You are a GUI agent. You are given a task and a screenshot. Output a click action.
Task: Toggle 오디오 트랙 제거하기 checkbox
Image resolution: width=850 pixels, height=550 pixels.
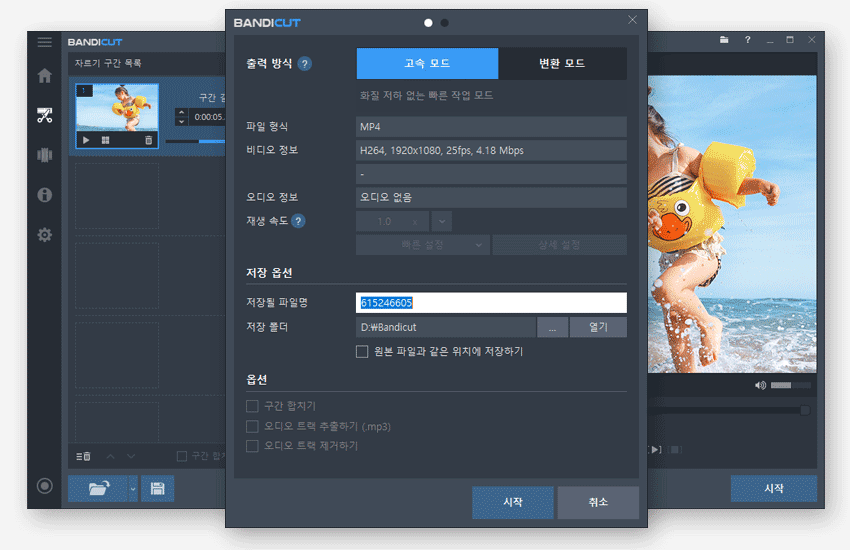(x=252, y=446)
